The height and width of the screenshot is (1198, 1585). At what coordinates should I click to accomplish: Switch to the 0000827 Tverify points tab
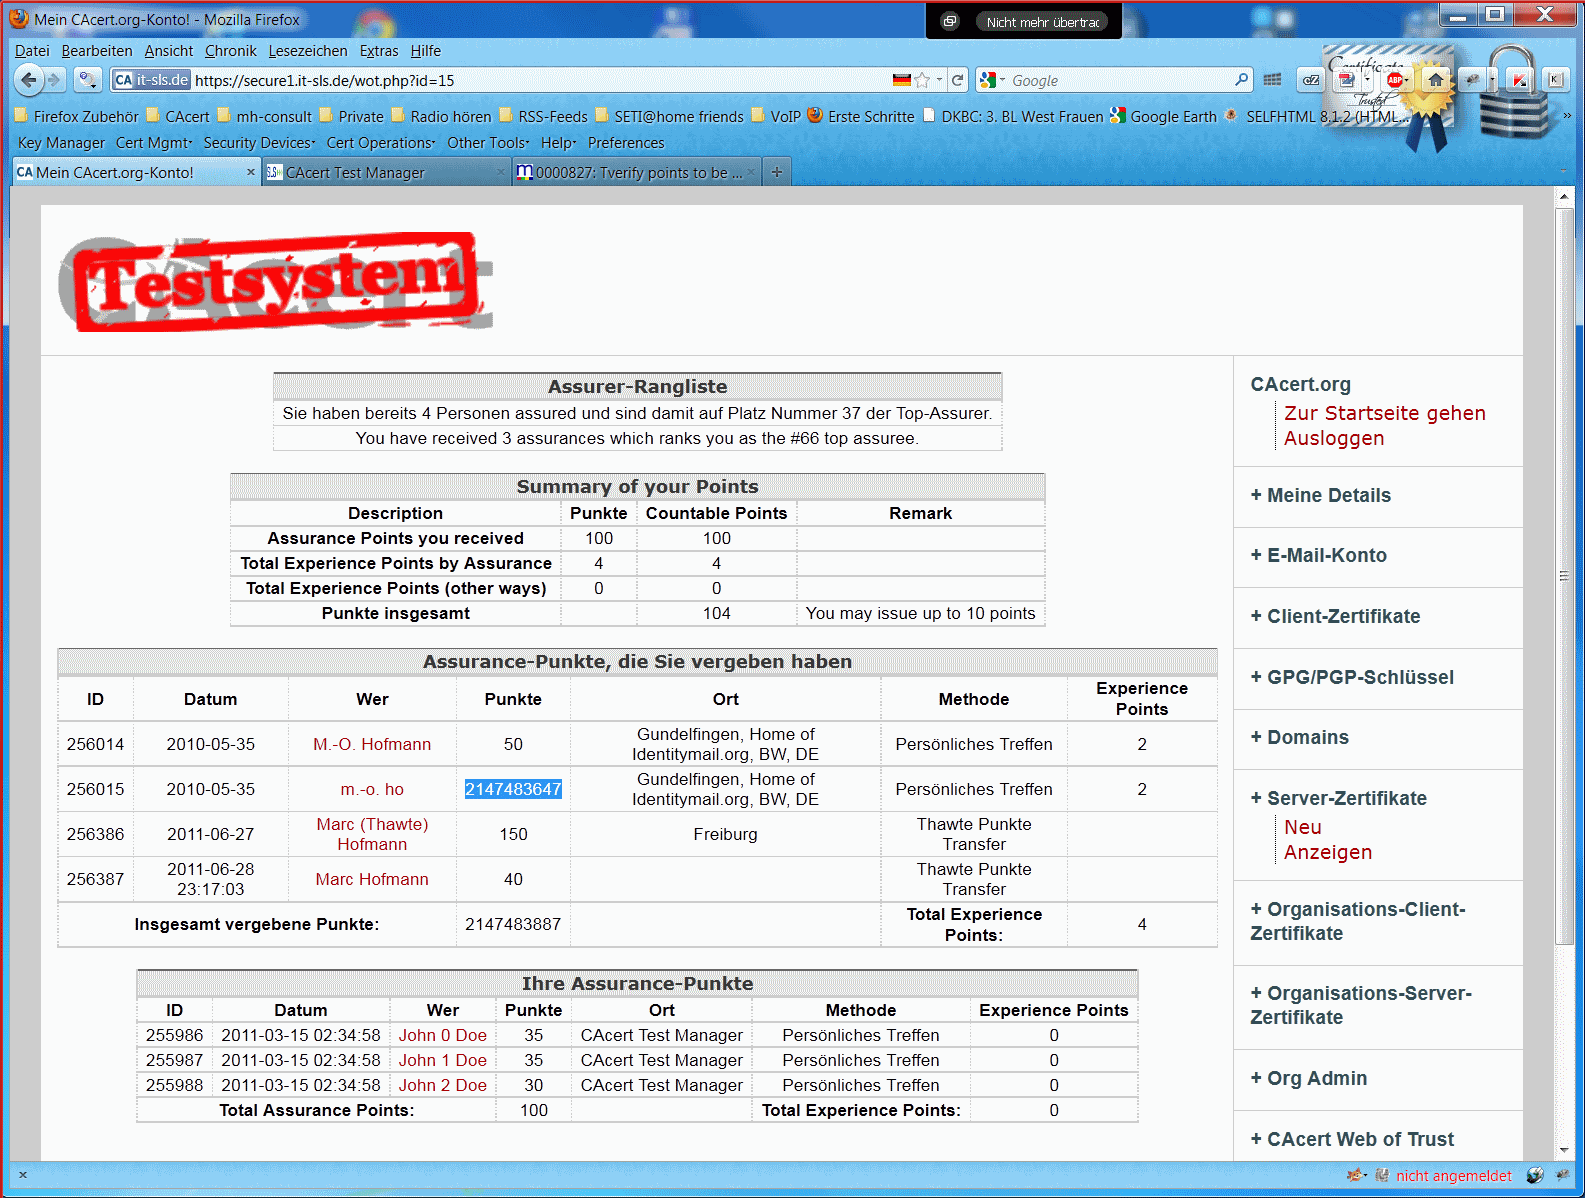(x=637, y=172)
